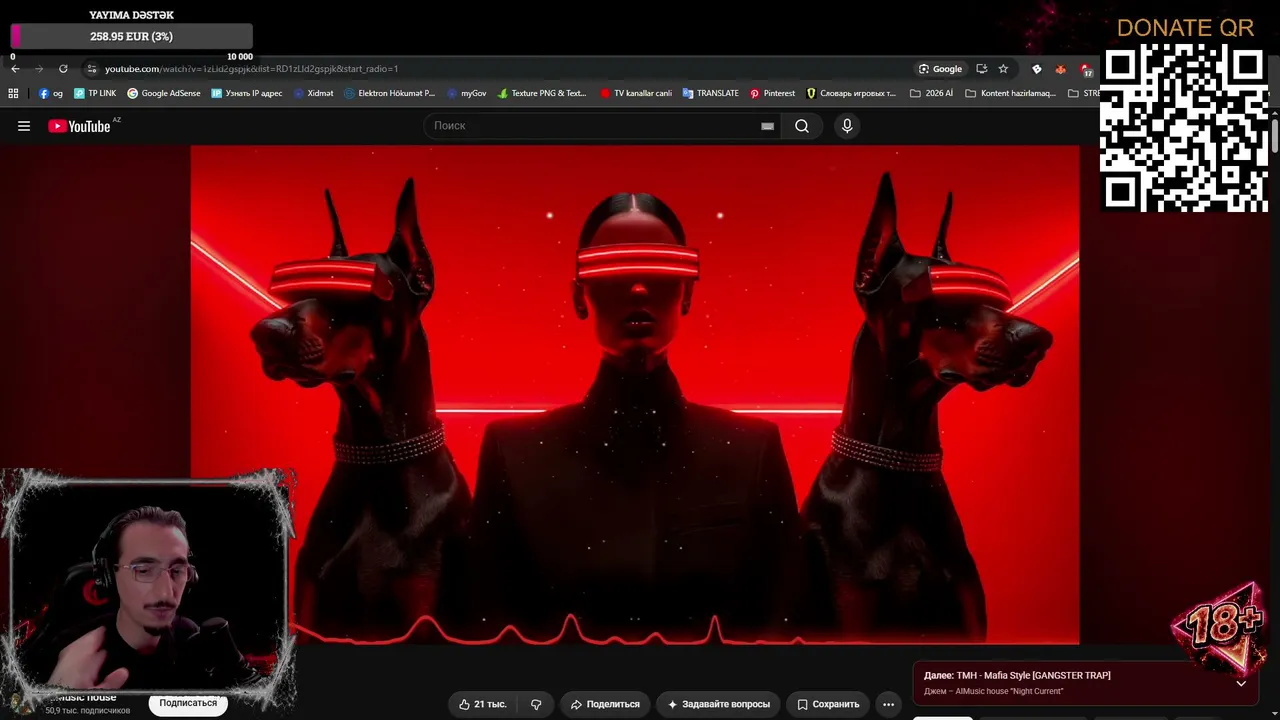Open the 'Узнать IP адрес' bookmark

[x=247, y=93]
